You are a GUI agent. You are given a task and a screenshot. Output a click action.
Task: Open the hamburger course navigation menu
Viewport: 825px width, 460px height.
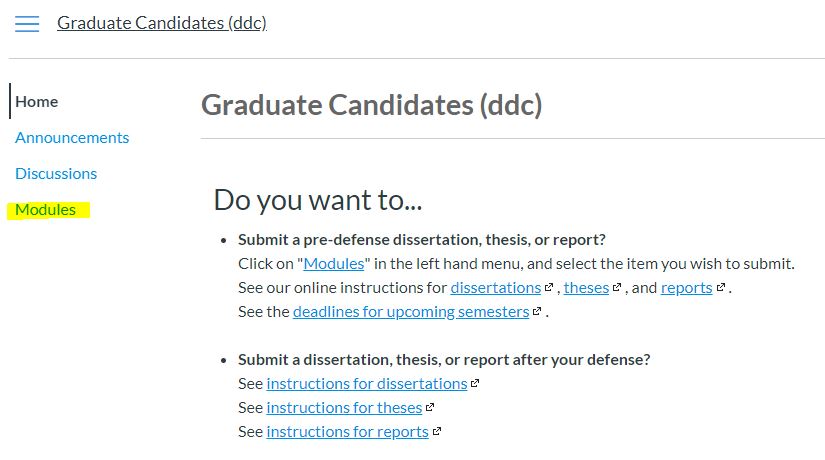pos(27,24)
